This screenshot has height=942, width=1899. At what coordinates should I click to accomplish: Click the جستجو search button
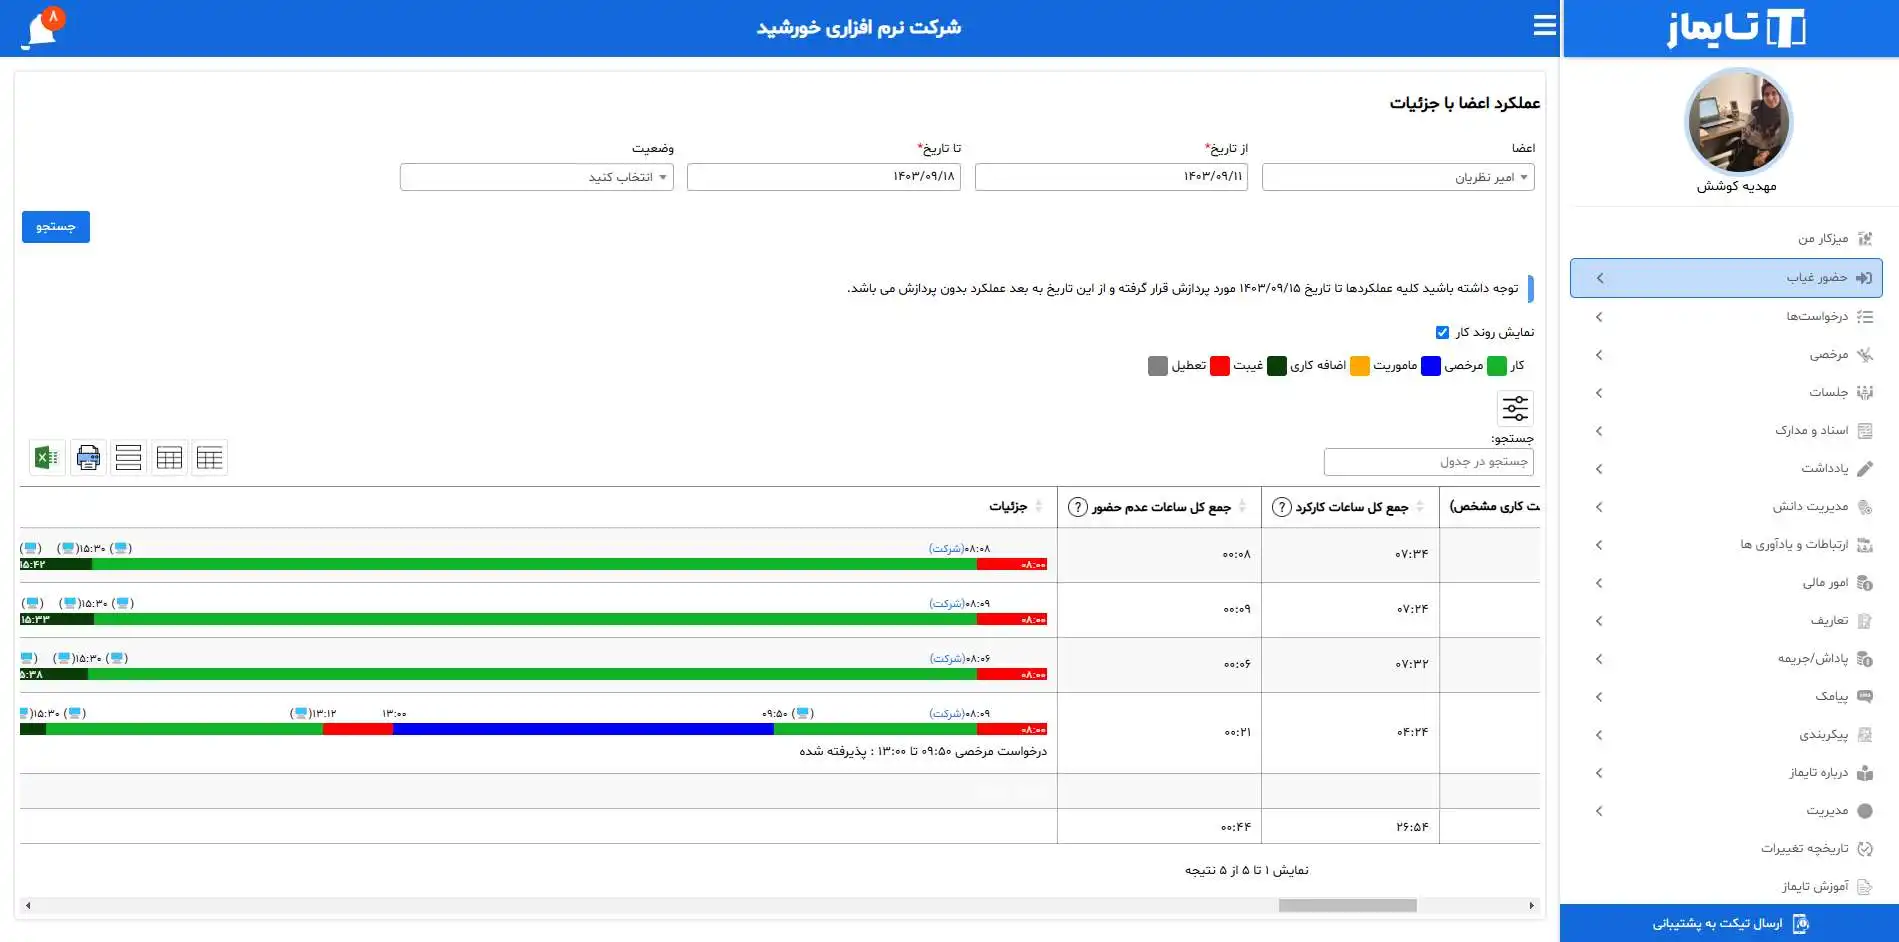[56, 227]
